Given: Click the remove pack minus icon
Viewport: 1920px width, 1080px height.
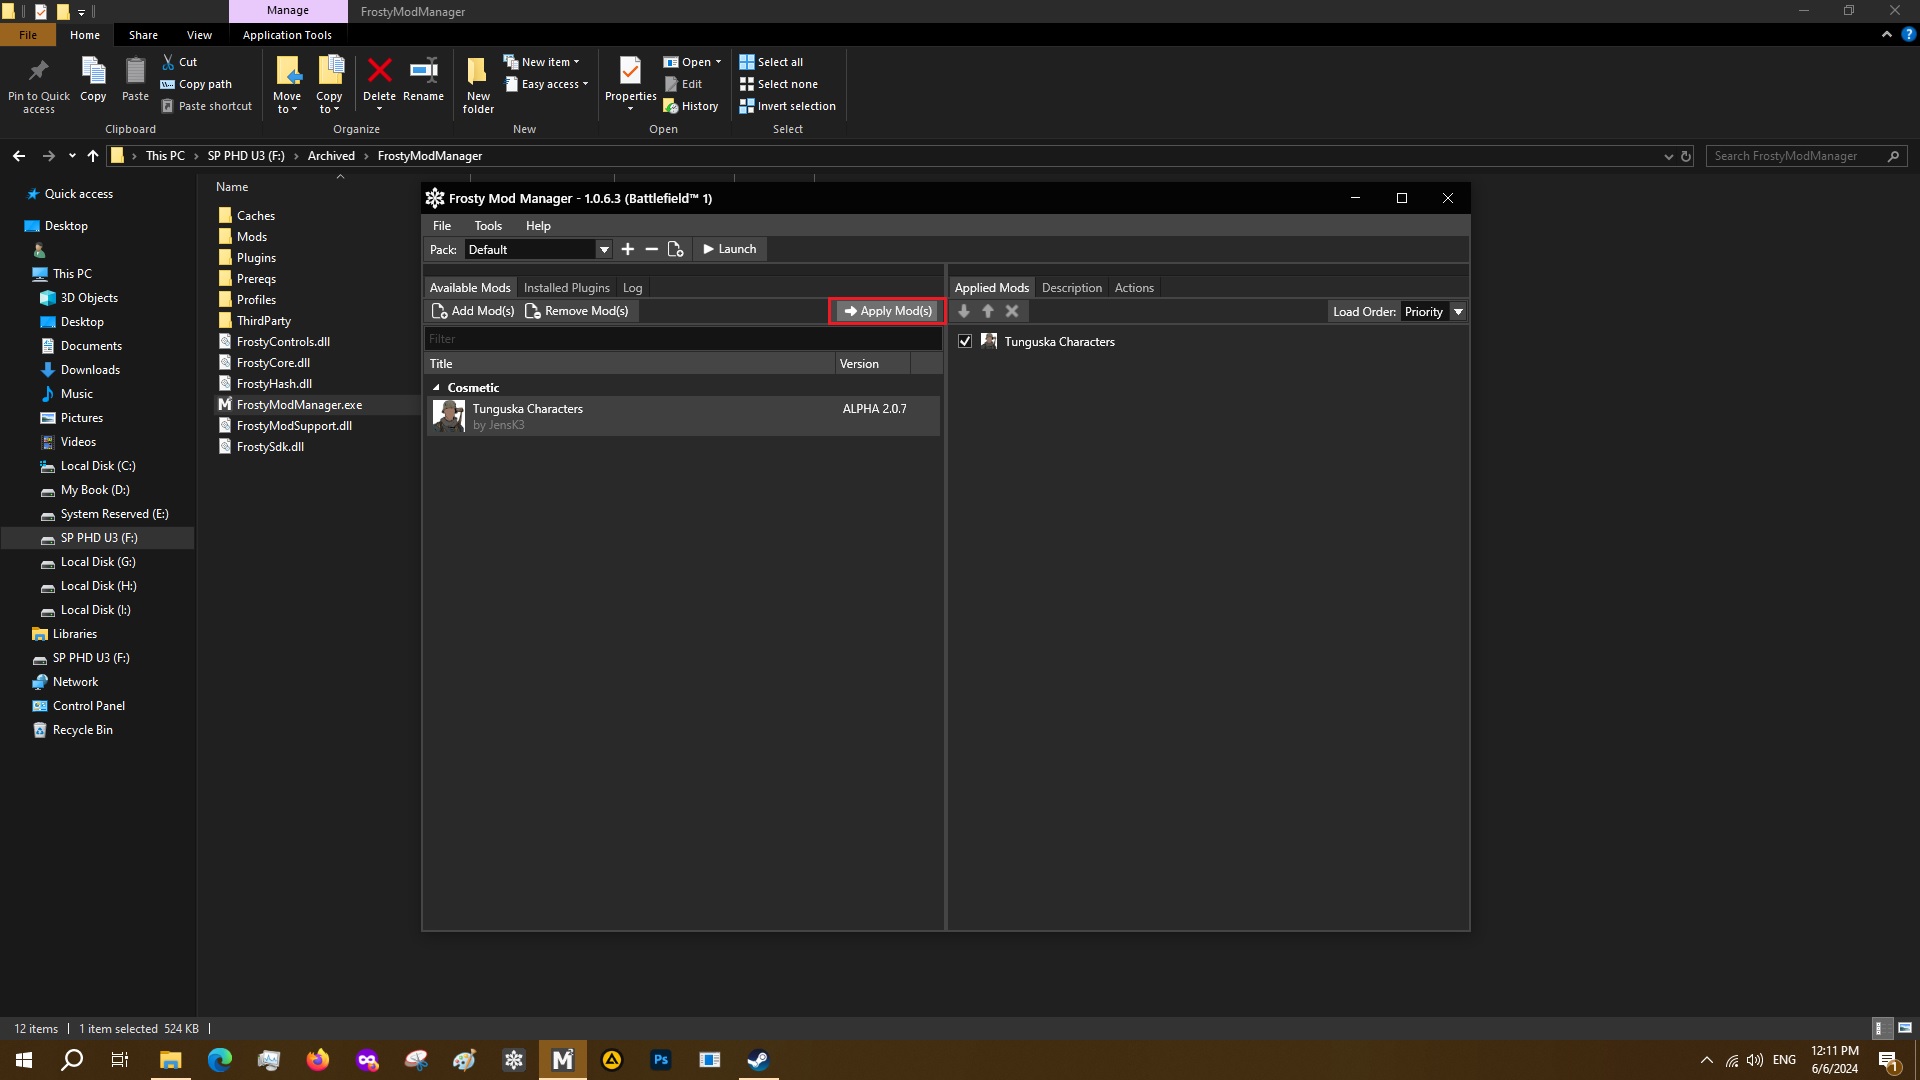Looking at the screenshot, I should [652, 249].
